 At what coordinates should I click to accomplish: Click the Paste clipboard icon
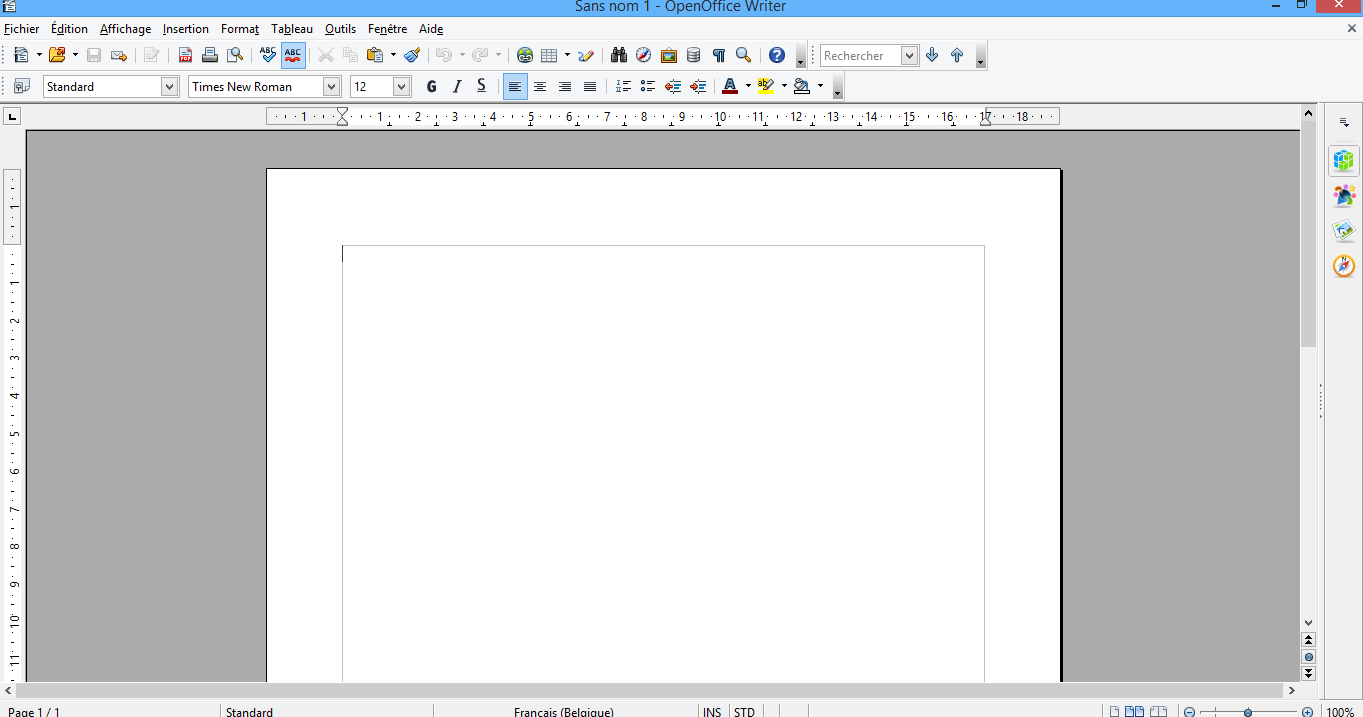375,55
